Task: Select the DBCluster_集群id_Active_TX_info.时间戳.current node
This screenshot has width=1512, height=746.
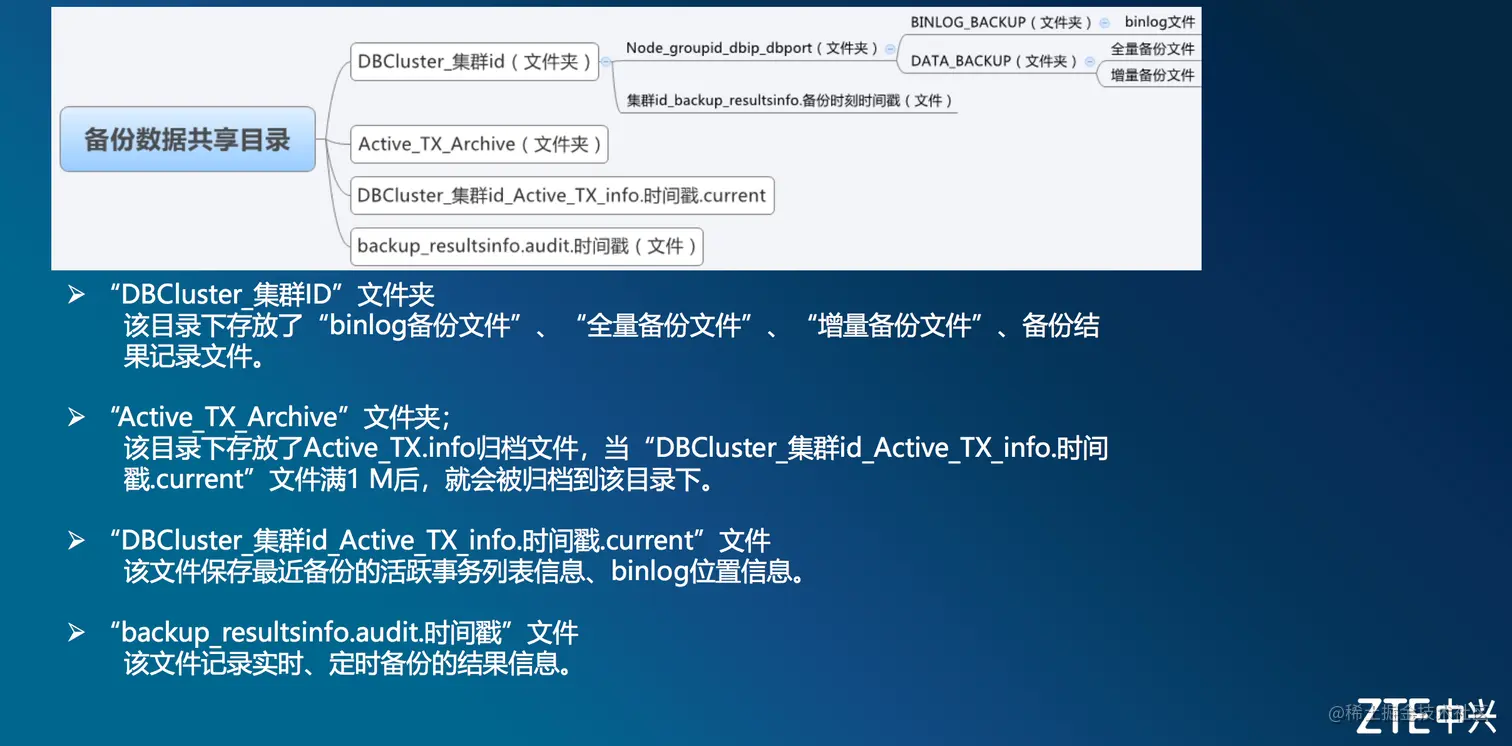Action: (x=562, y=195)
